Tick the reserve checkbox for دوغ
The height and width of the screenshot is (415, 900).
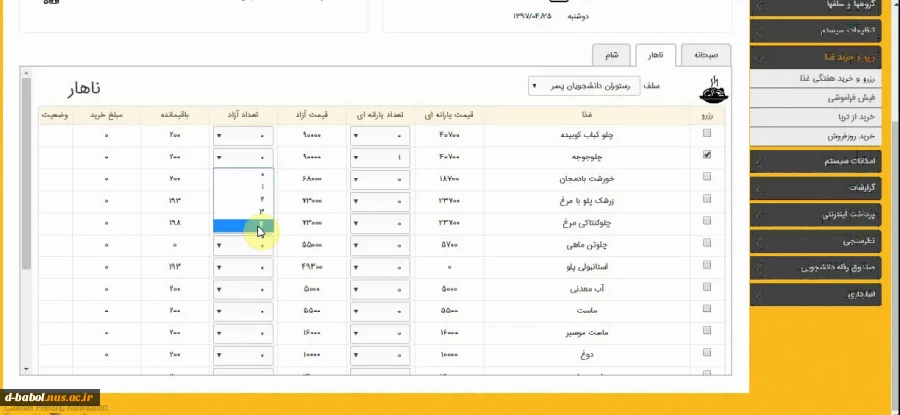(707, 352)
